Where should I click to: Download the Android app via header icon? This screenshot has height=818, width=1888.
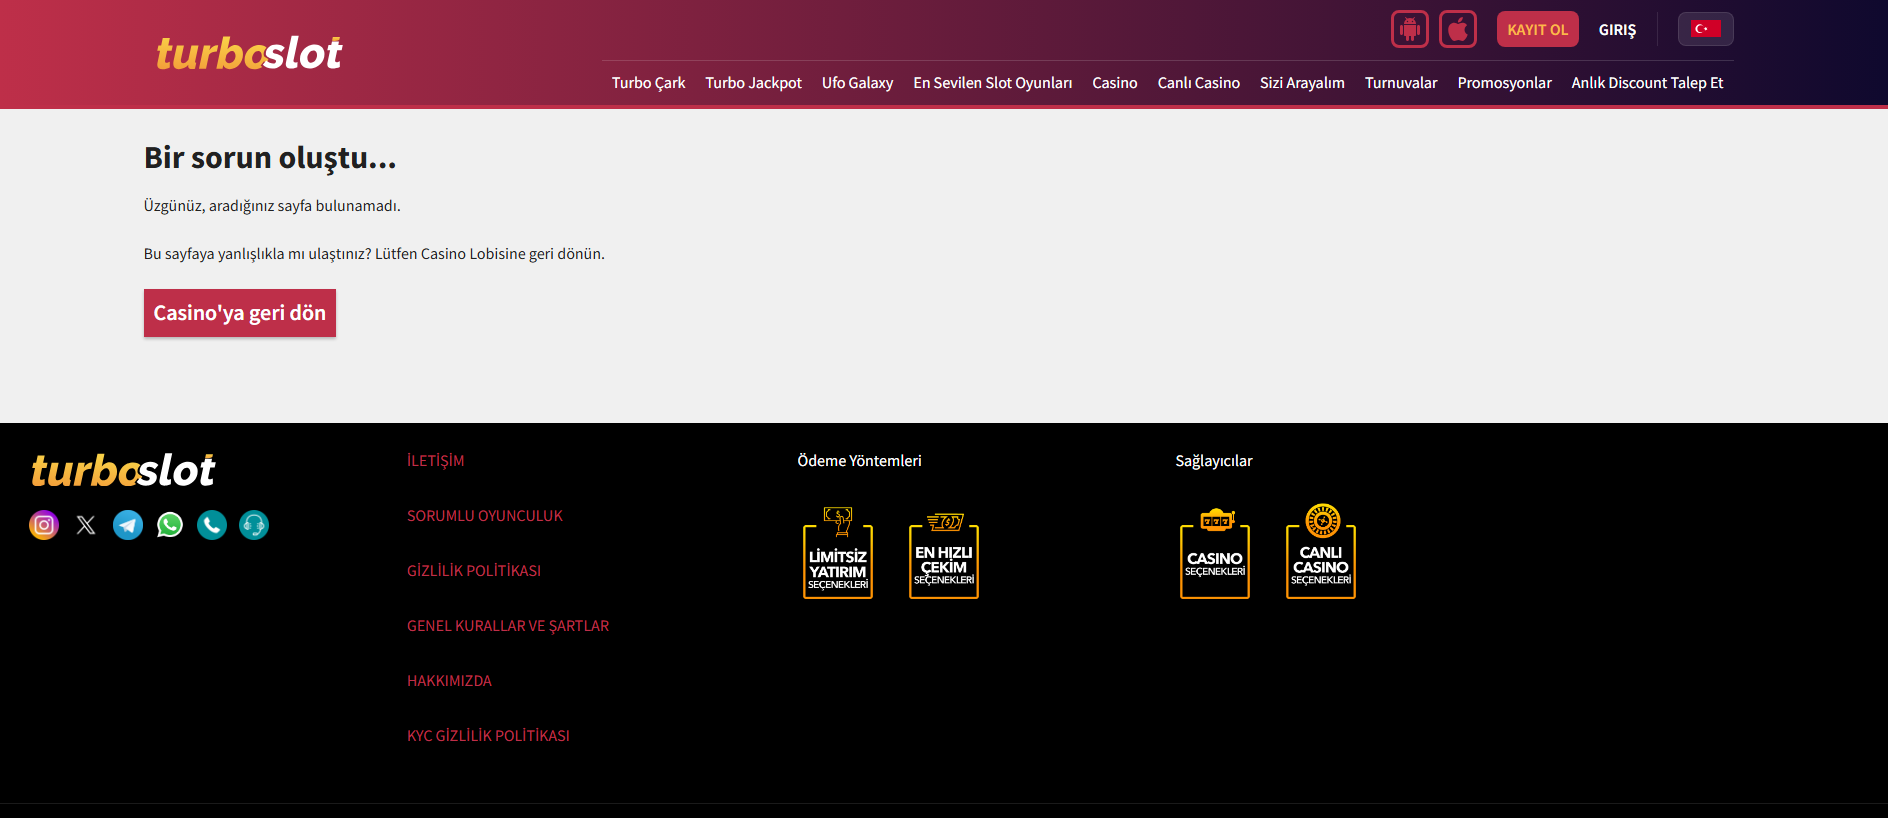[1410, 29]
